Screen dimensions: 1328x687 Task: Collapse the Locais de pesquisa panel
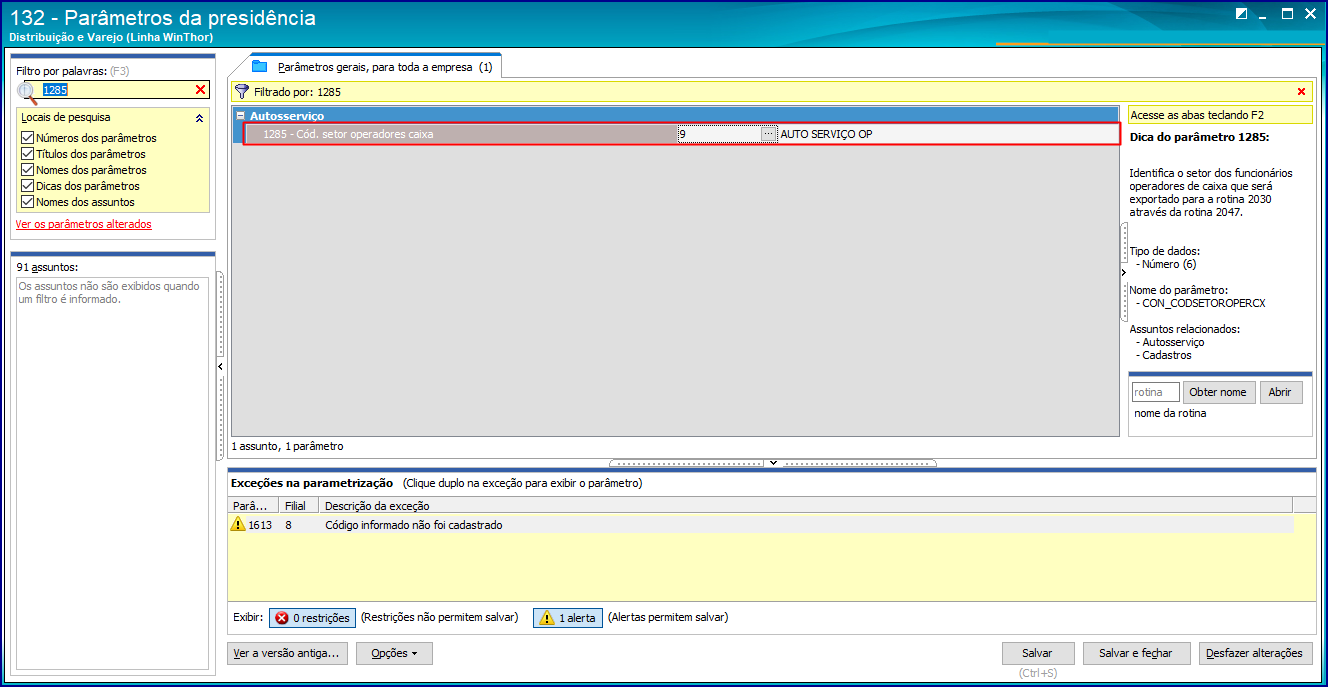click(x=199, y=118)
